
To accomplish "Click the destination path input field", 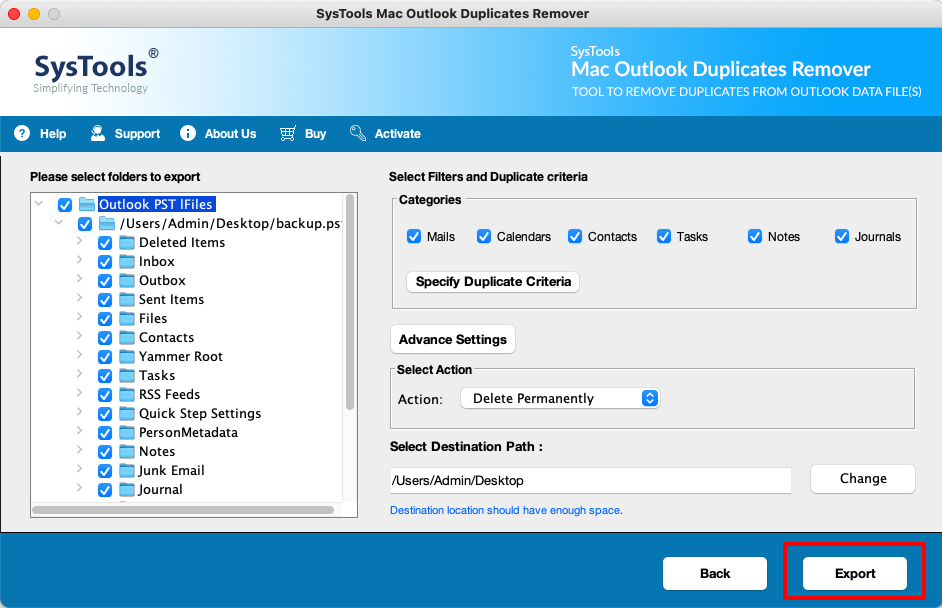I will click(591, 481).
